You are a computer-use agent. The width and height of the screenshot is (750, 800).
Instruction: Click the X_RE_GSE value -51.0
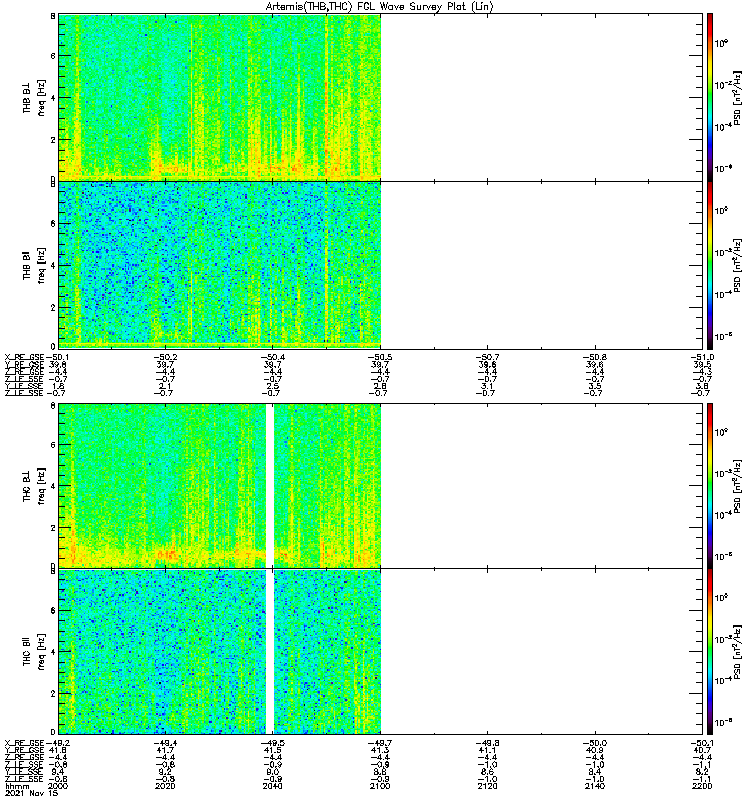[x=703, y=357]
